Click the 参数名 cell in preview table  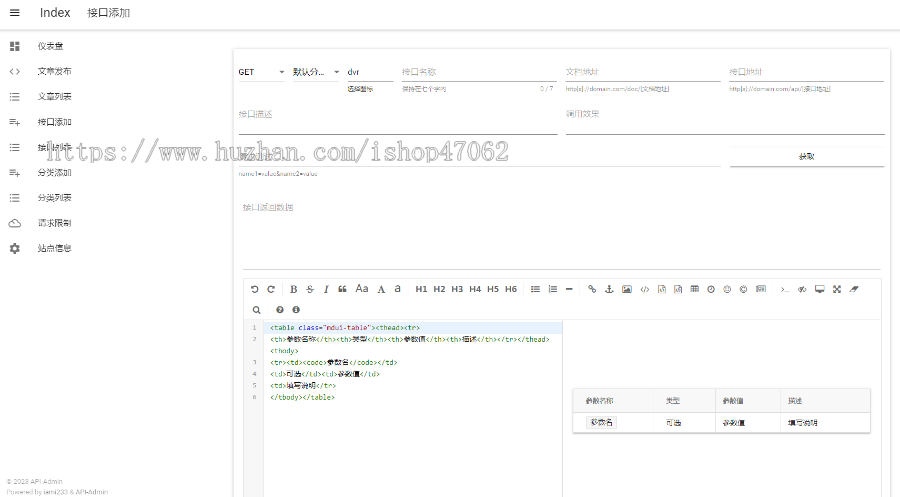pos(602,422)
